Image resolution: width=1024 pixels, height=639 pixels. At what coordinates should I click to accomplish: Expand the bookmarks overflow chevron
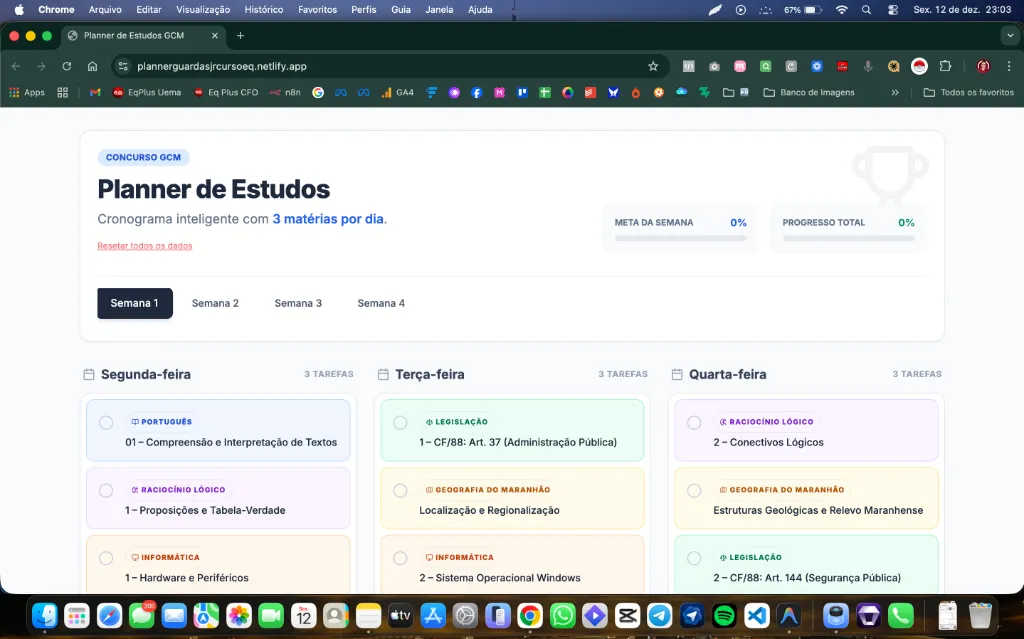[897, 91]
